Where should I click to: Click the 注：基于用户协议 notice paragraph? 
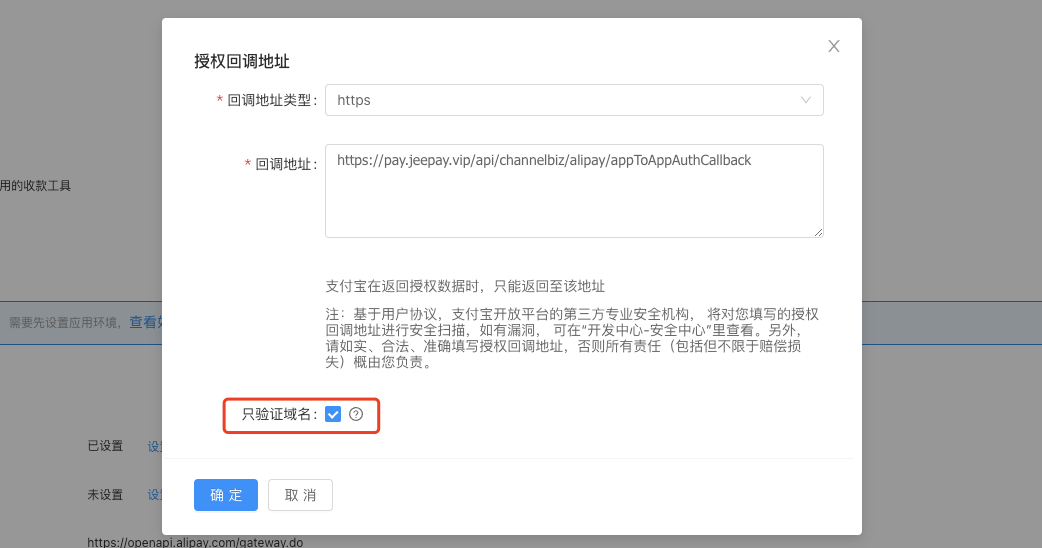coord(573,338)
